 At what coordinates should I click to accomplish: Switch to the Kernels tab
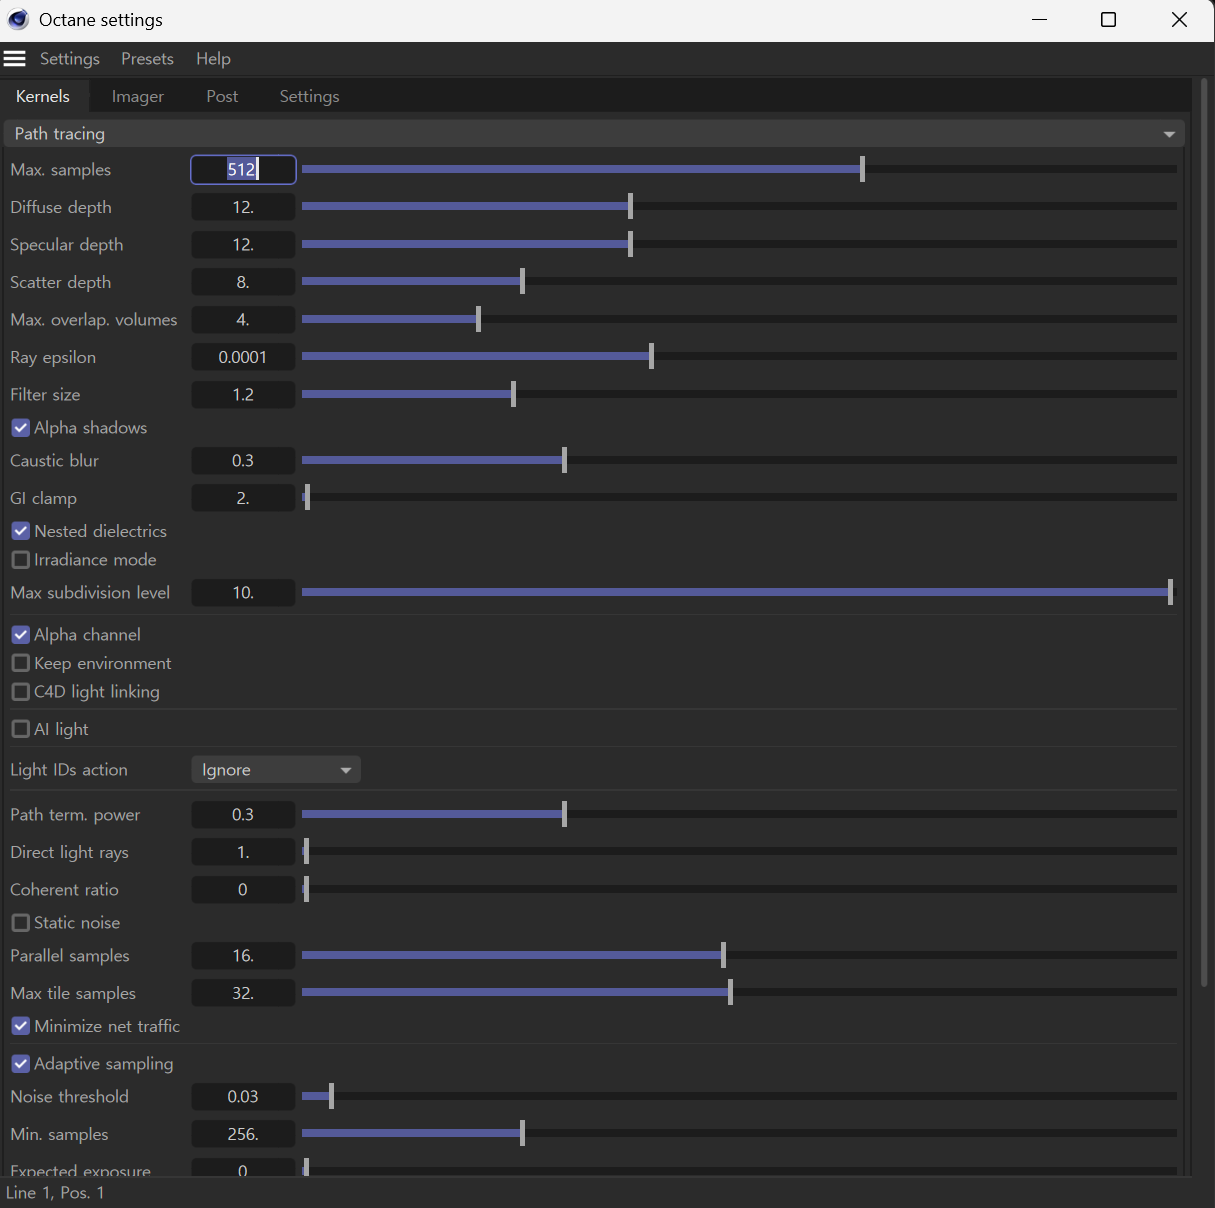tap(43, 96)
